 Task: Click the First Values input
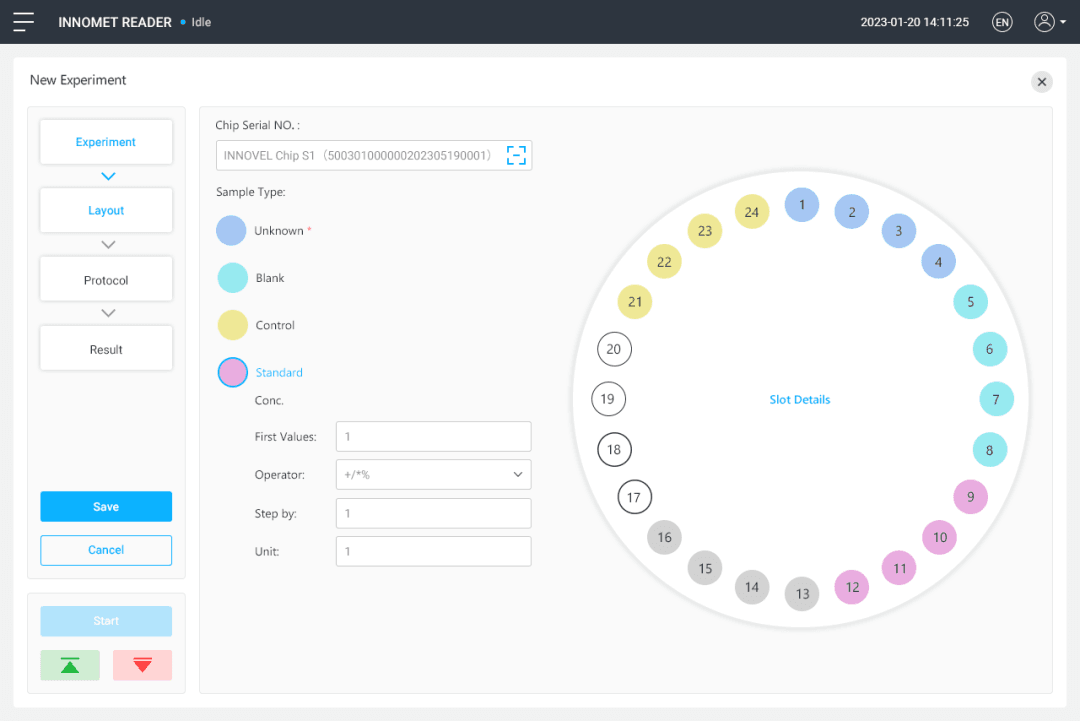pyautogui.click(x=433, y=437)
